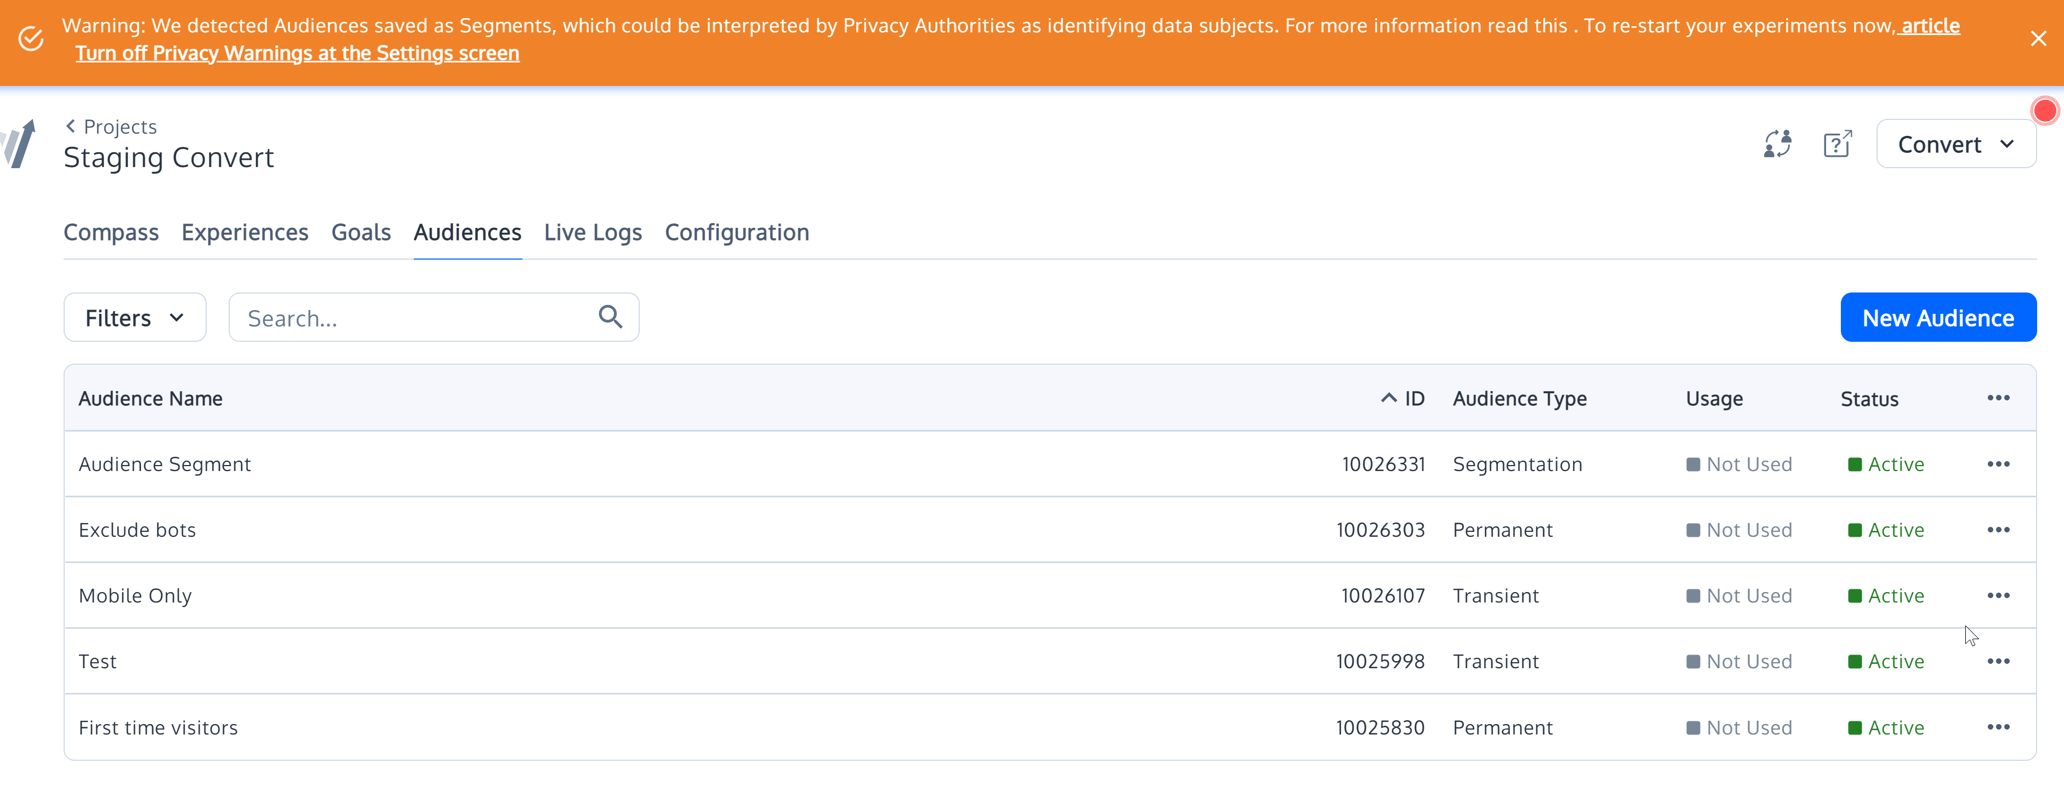
Task: Open actions menu for Exclude bots row
Action: click(1998, 530)
